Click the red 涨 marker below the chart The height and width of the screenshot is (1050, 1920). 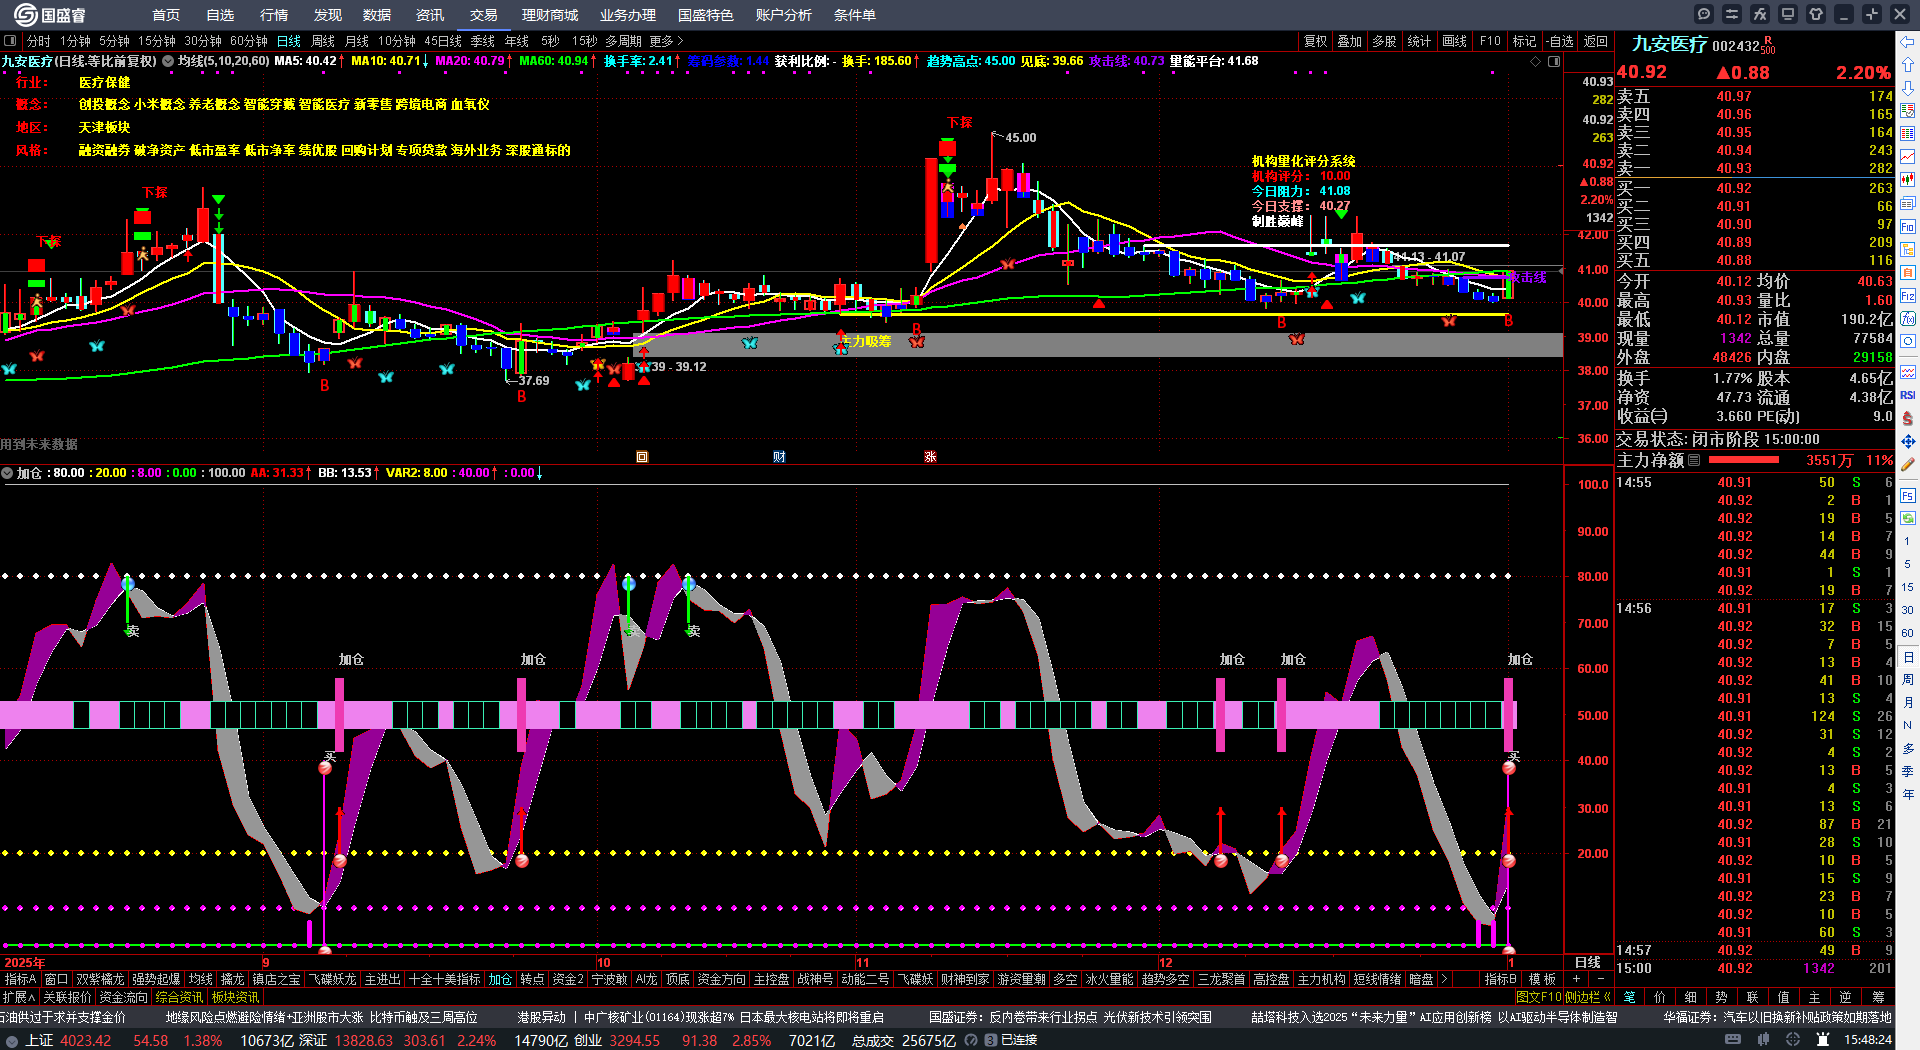930,457
